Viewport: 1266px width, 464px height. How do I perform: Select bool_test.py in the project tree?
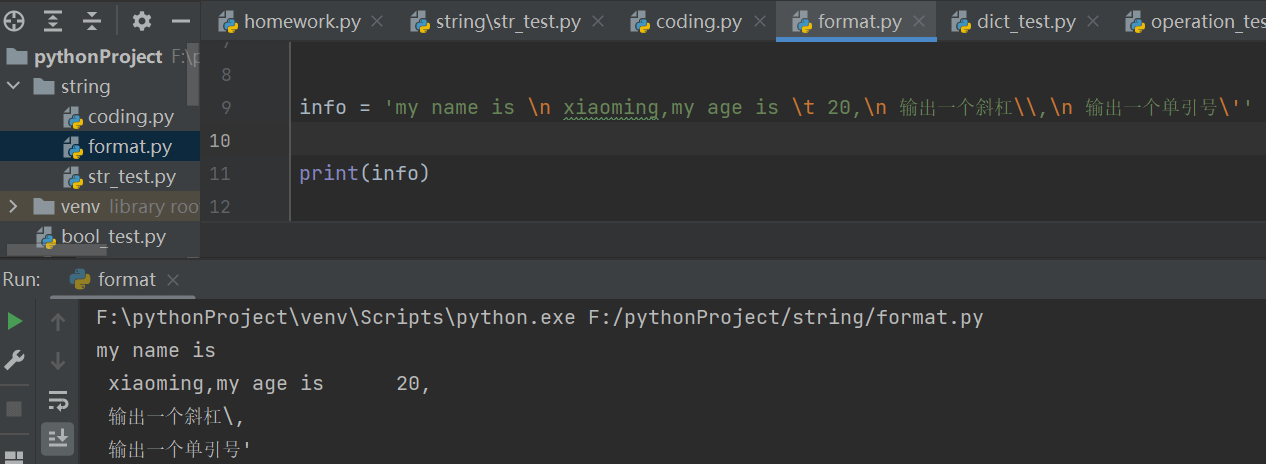[113, 237]
